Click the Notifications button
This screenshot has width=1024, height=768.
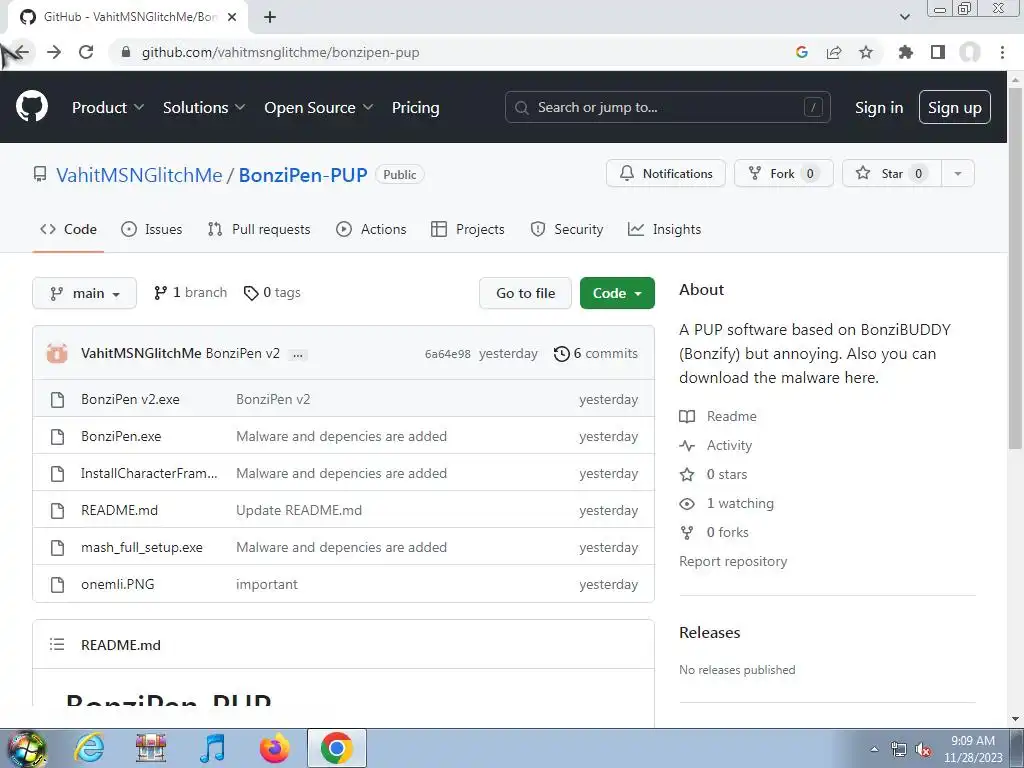[x=665, y=174]
